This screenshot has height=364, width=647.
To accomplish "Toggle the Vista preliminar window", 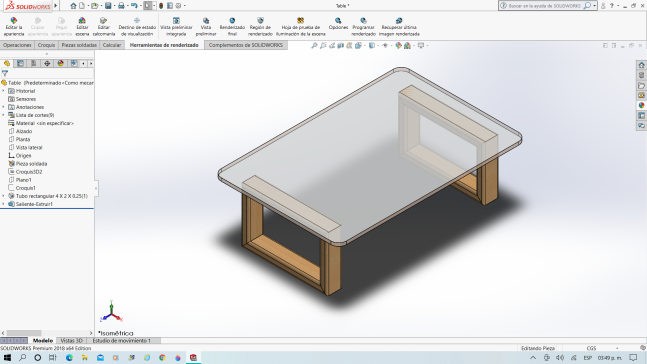I will tap(205, 27).
